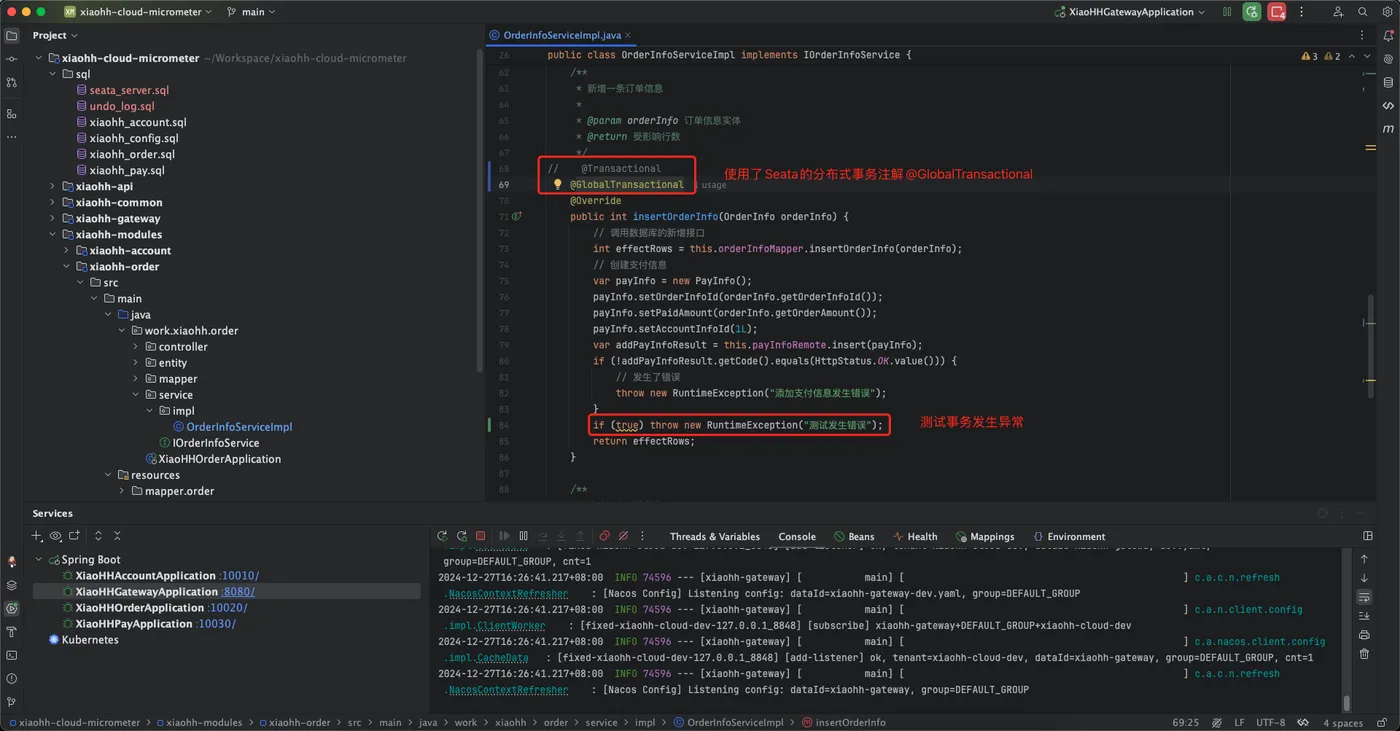Open the Build hammer tool window

coord(12,632)
